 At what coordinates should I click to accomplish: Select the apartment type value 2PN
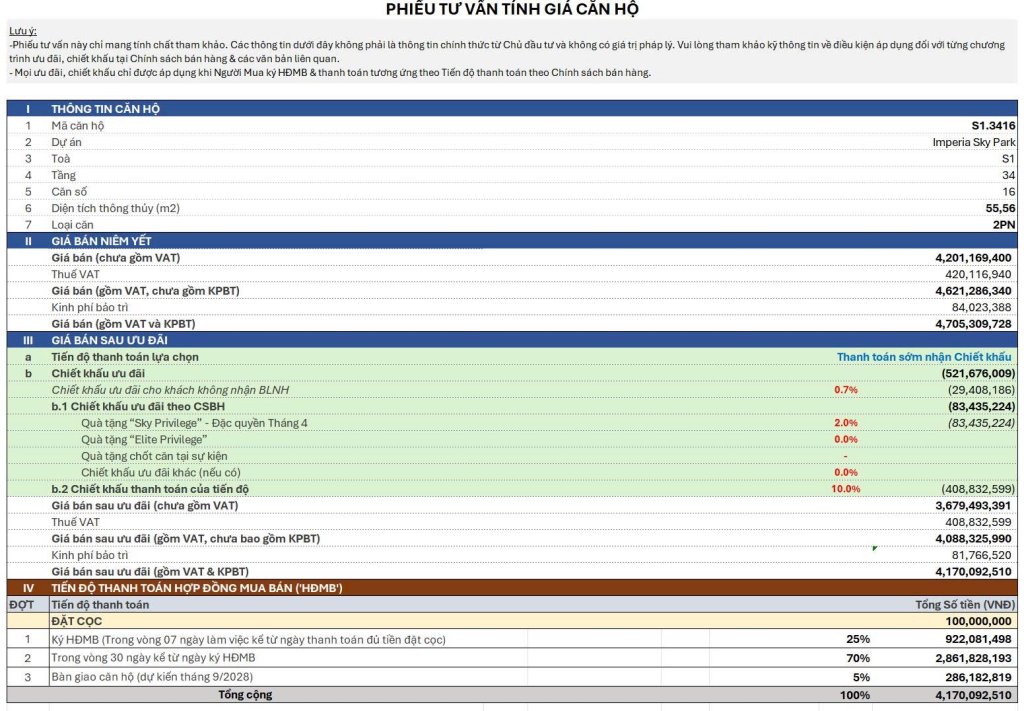pos(1004,225)
